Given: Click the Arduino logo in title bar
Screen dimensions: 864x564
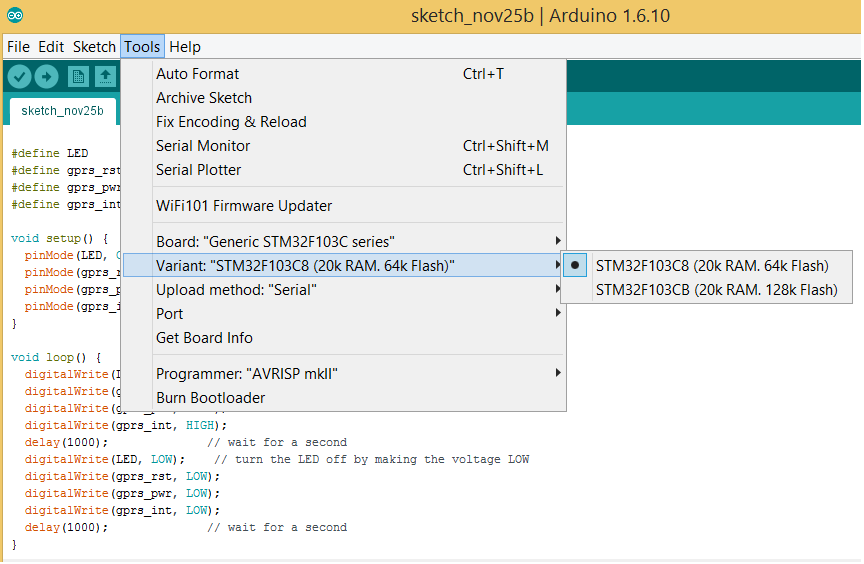Looking at the screenshot, I should pos(15,15).
